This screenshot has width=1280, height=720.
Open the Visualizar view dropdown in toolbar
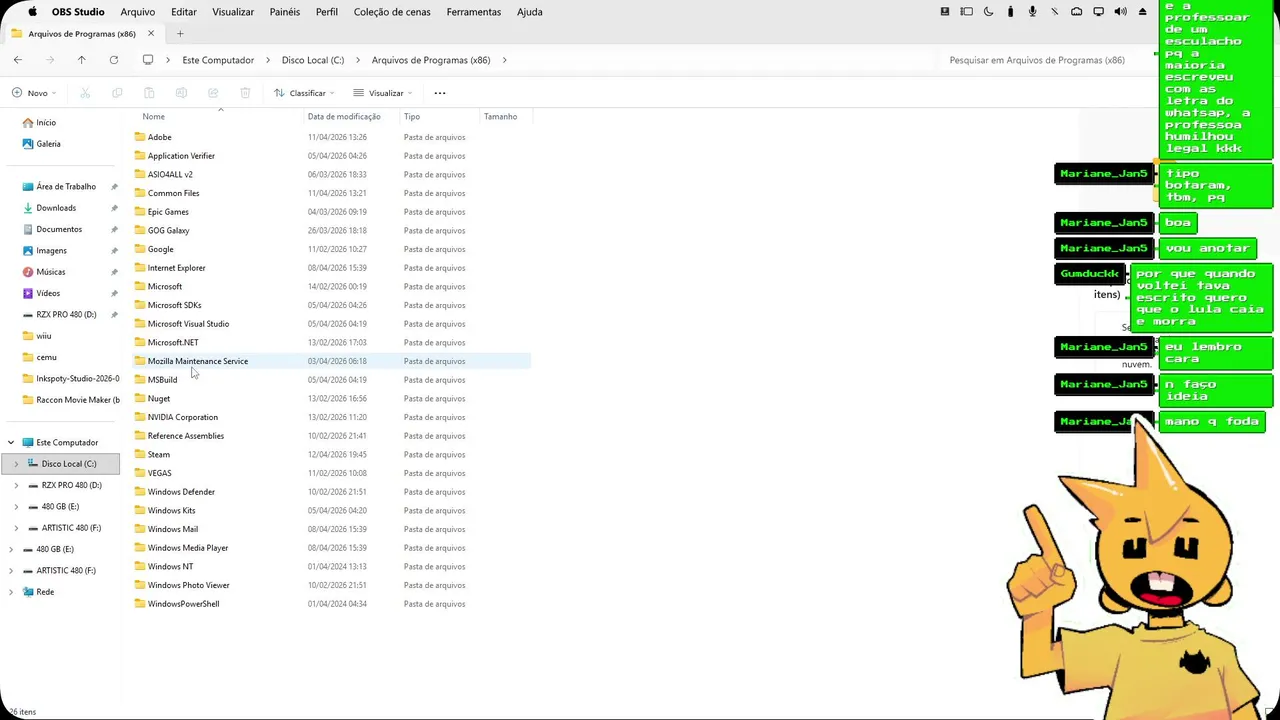pyautogui.click(x=383, y=93)
